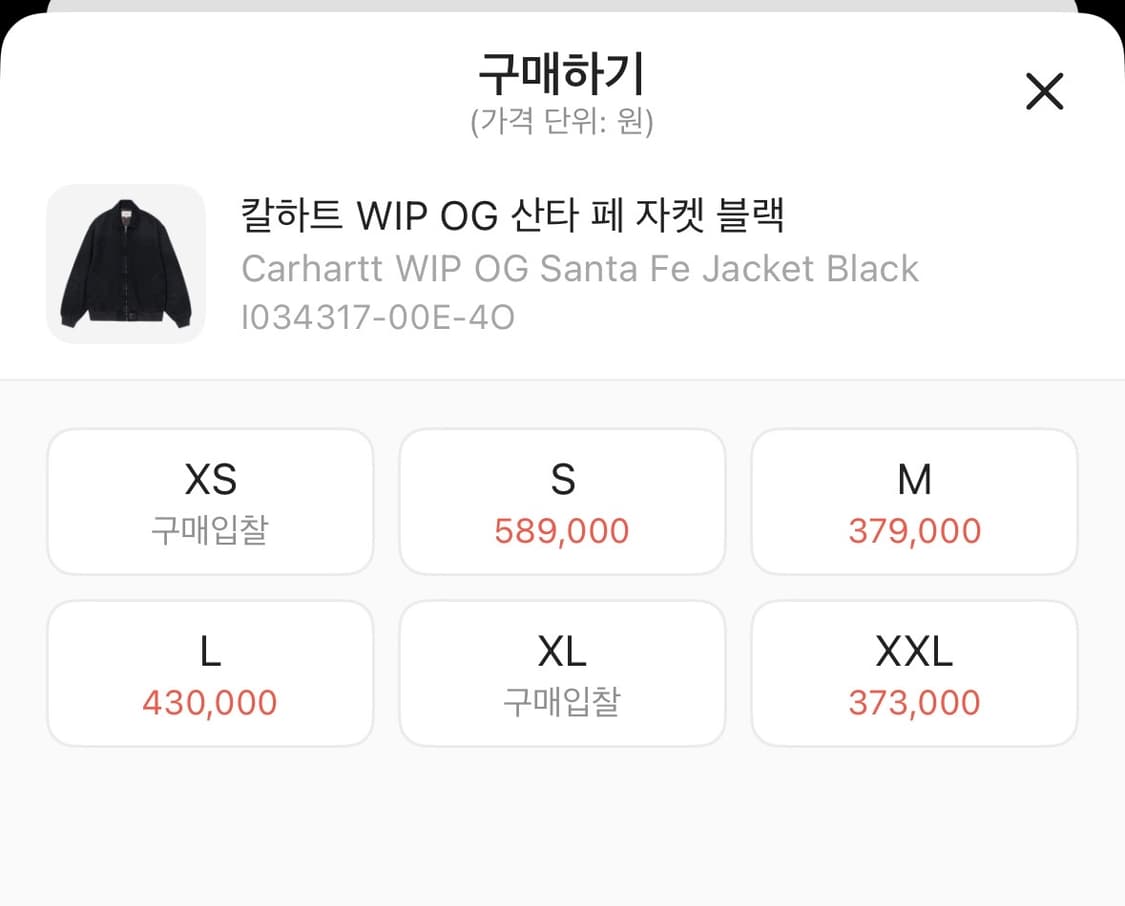This screenshot has width=1125, height=906.
Task: Choose size M priced 379,000
Action: pos(914,501)
